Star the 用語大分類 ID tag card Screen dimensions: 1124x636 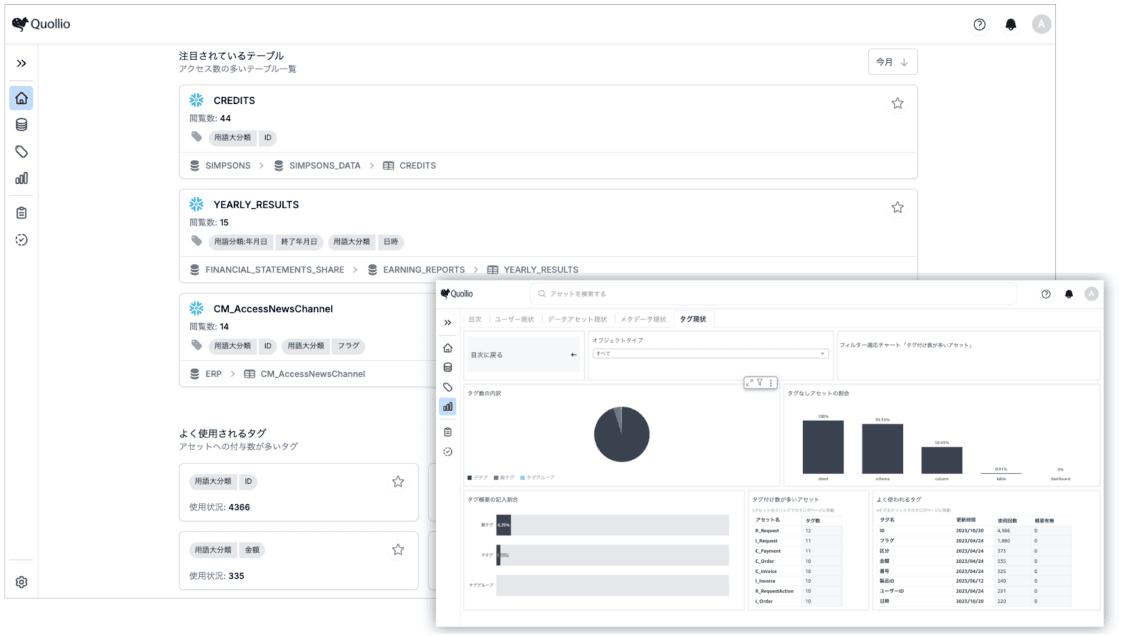(x=398, y=481)
